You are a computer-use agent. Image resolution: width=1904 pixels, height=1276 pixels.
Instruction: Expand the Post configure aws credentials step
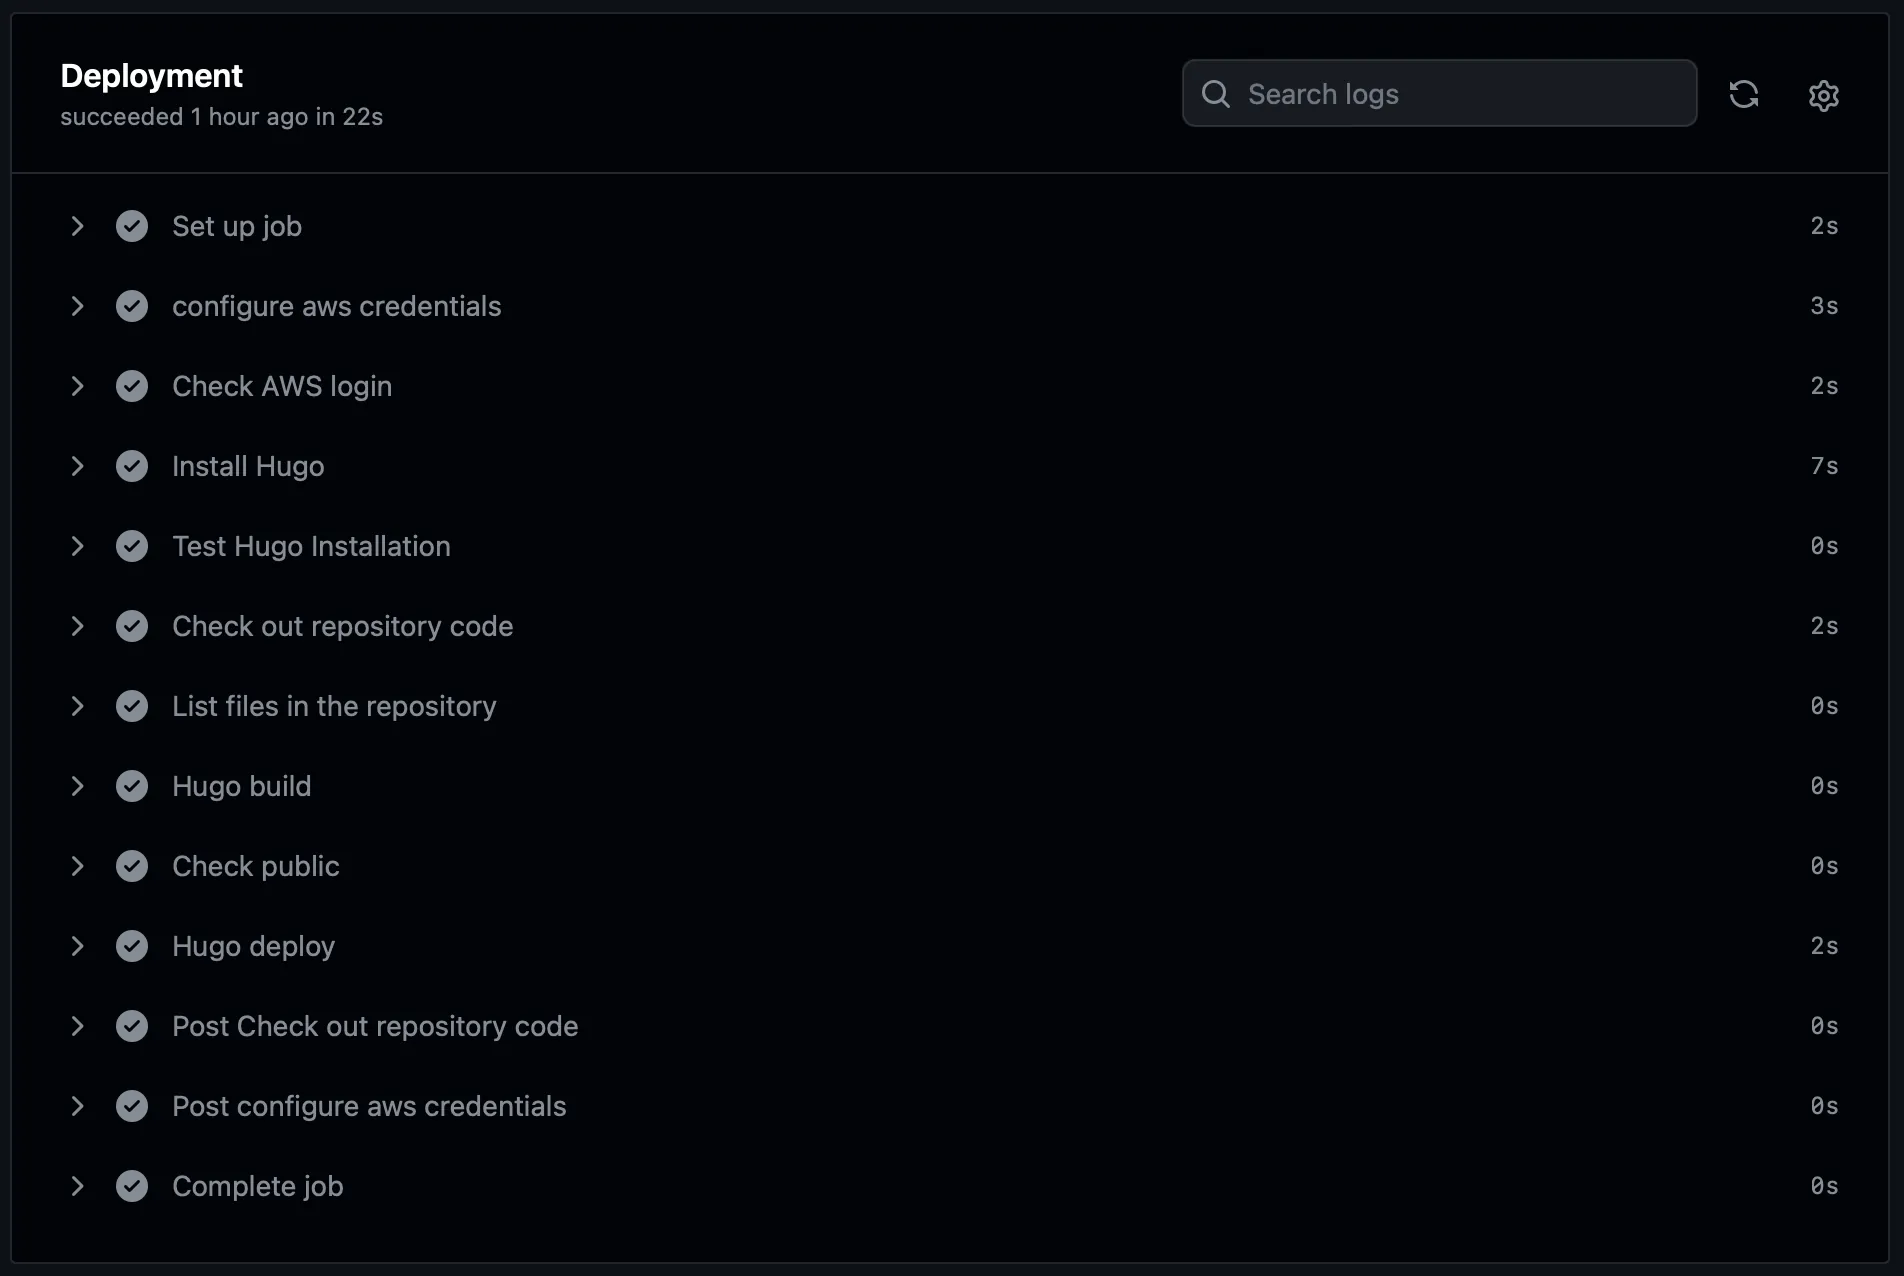pos(78,1106)
